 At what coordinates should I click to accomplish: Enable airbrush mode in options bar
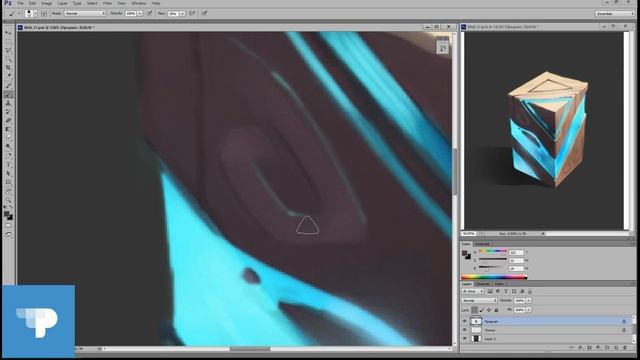[x=192, y=13]
